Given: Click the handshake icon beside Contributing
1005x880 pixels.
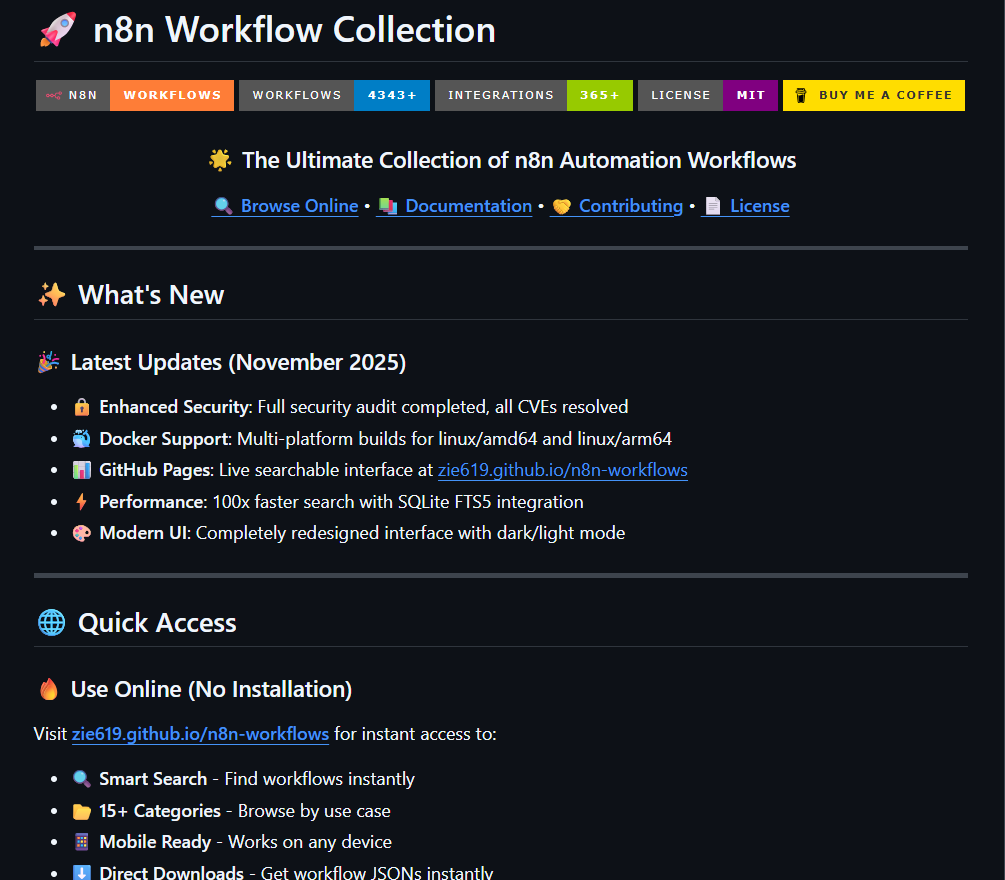Looking at the screenshot, I should [561, 206].
